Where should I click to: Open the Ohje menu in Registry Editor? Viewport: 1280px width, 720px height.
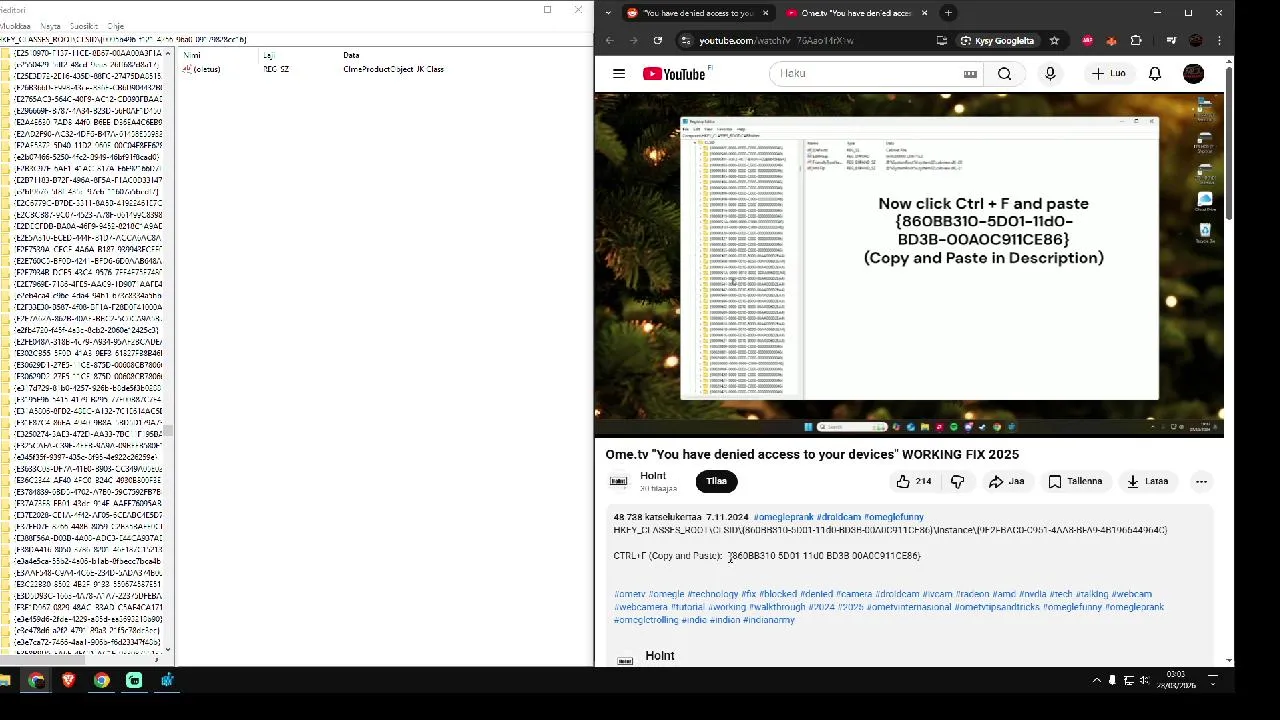click(115, 26)
